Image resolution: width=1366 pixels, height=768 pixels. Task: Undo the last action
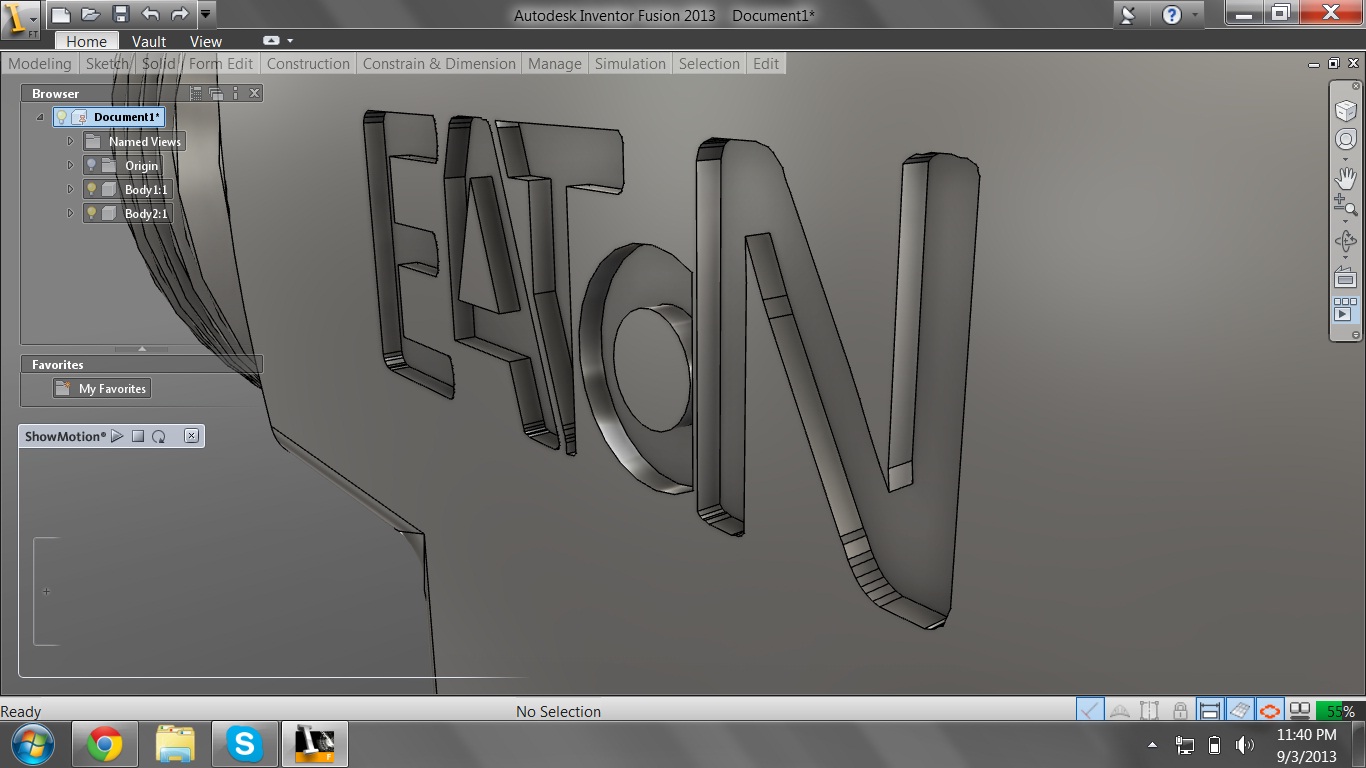(x=150, y=14)
